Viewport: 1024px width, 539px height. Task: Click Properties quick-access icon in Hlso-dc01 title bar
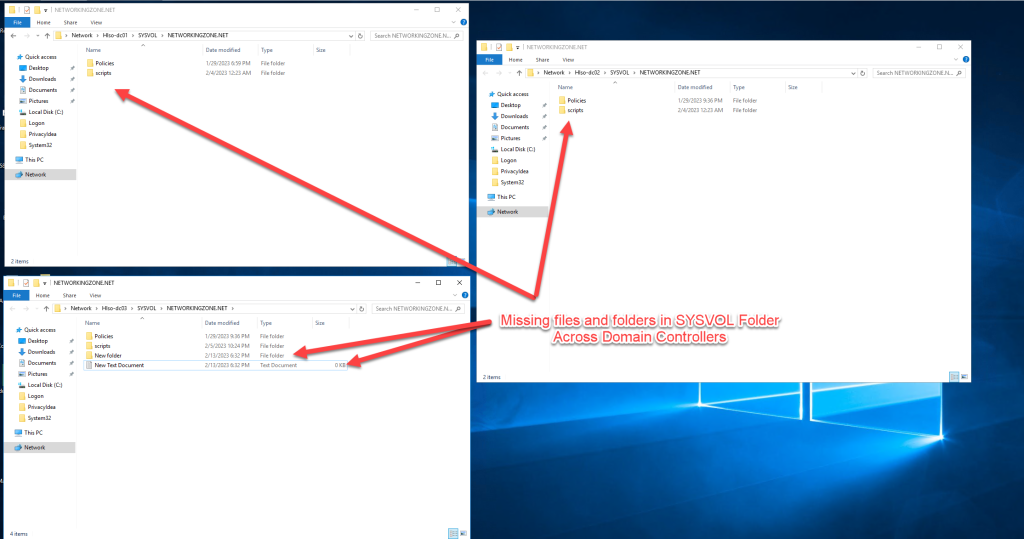point(28,9)
